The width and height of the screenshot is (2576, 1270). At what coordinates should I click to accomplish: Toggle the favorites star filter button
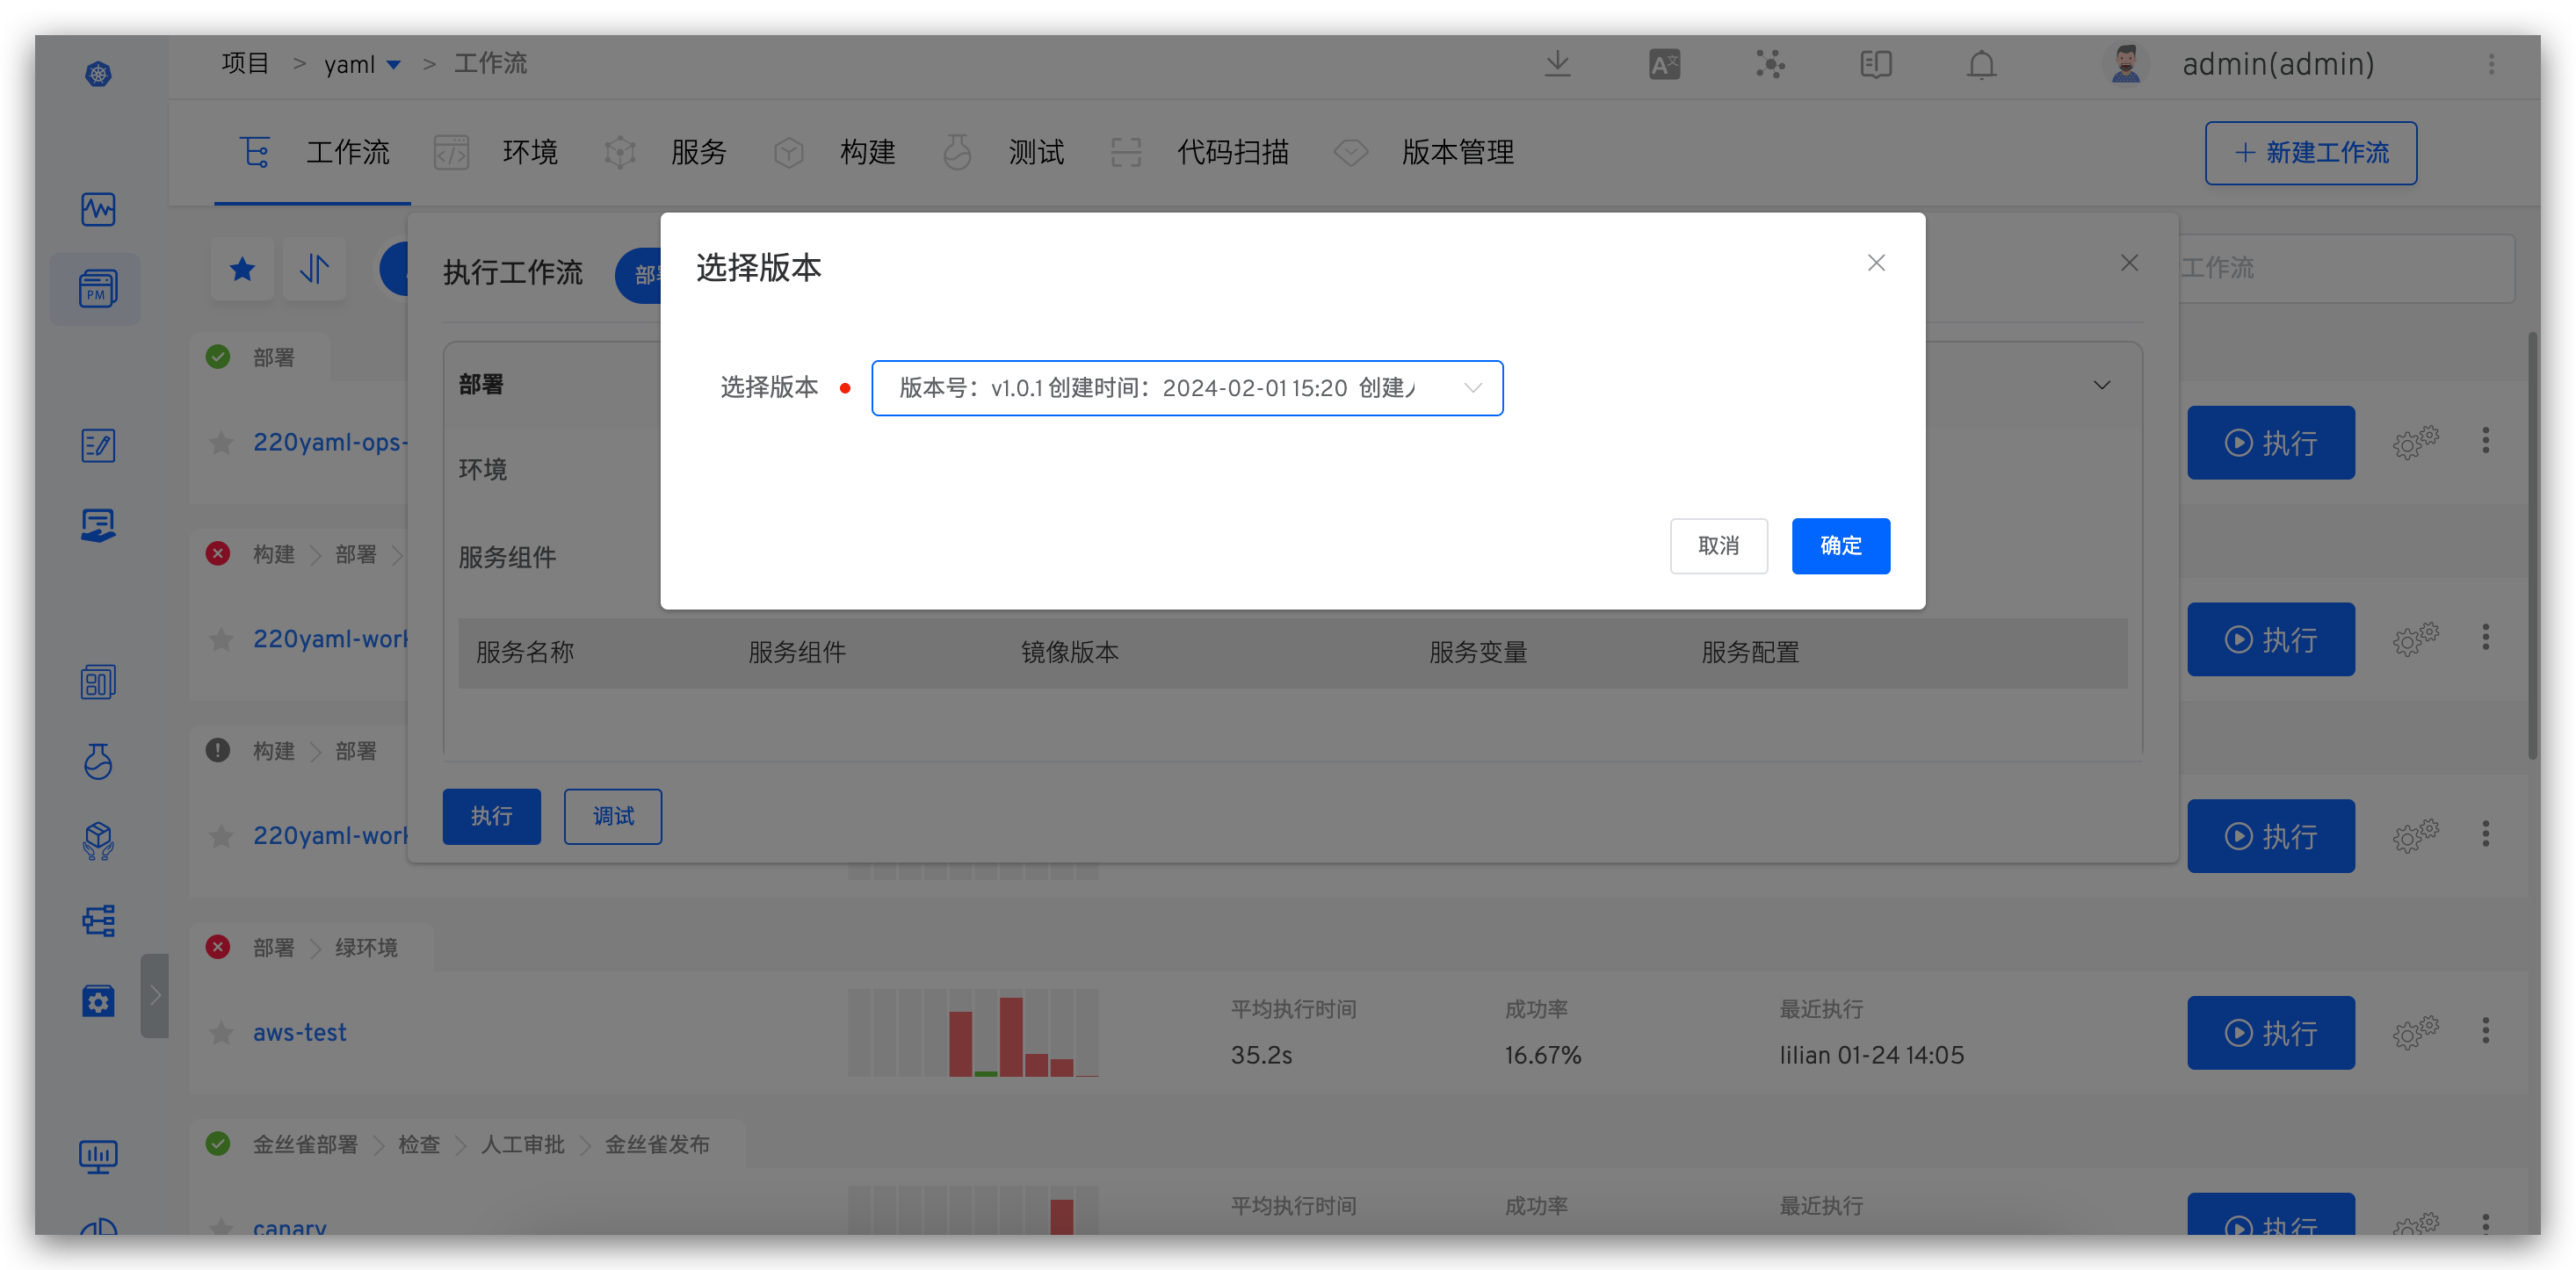click(x=242, y=269)
